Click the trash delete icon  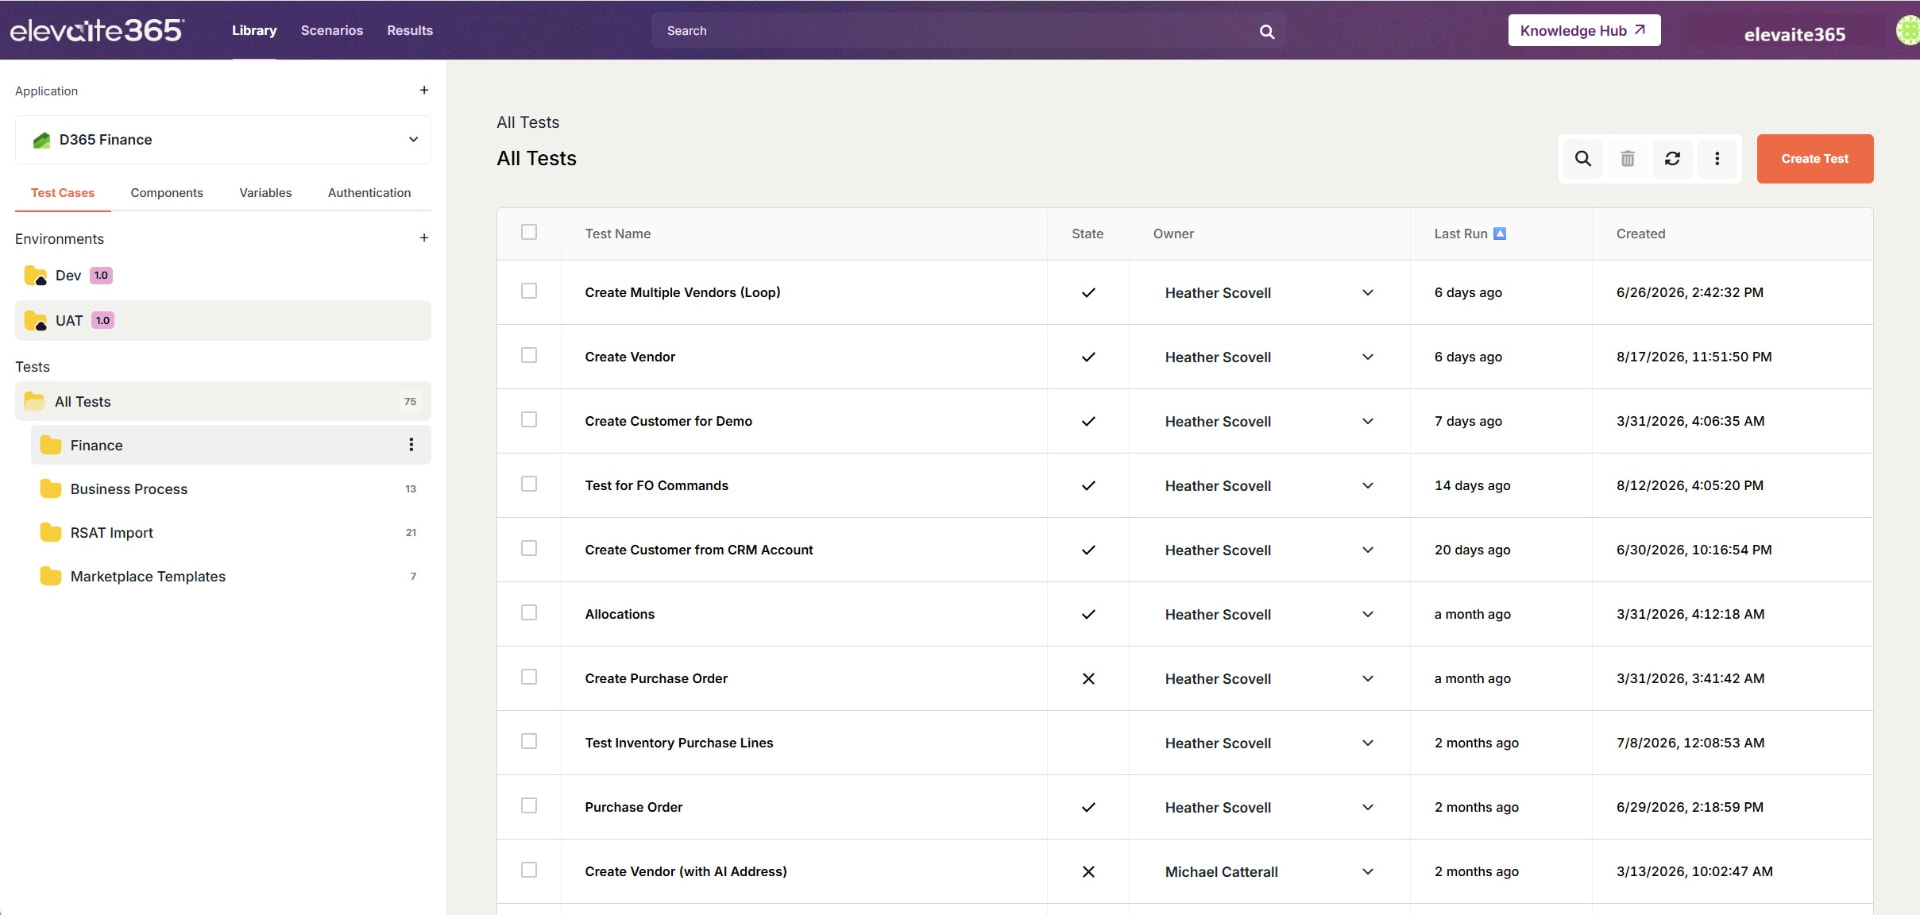(x=1628, y=158)
